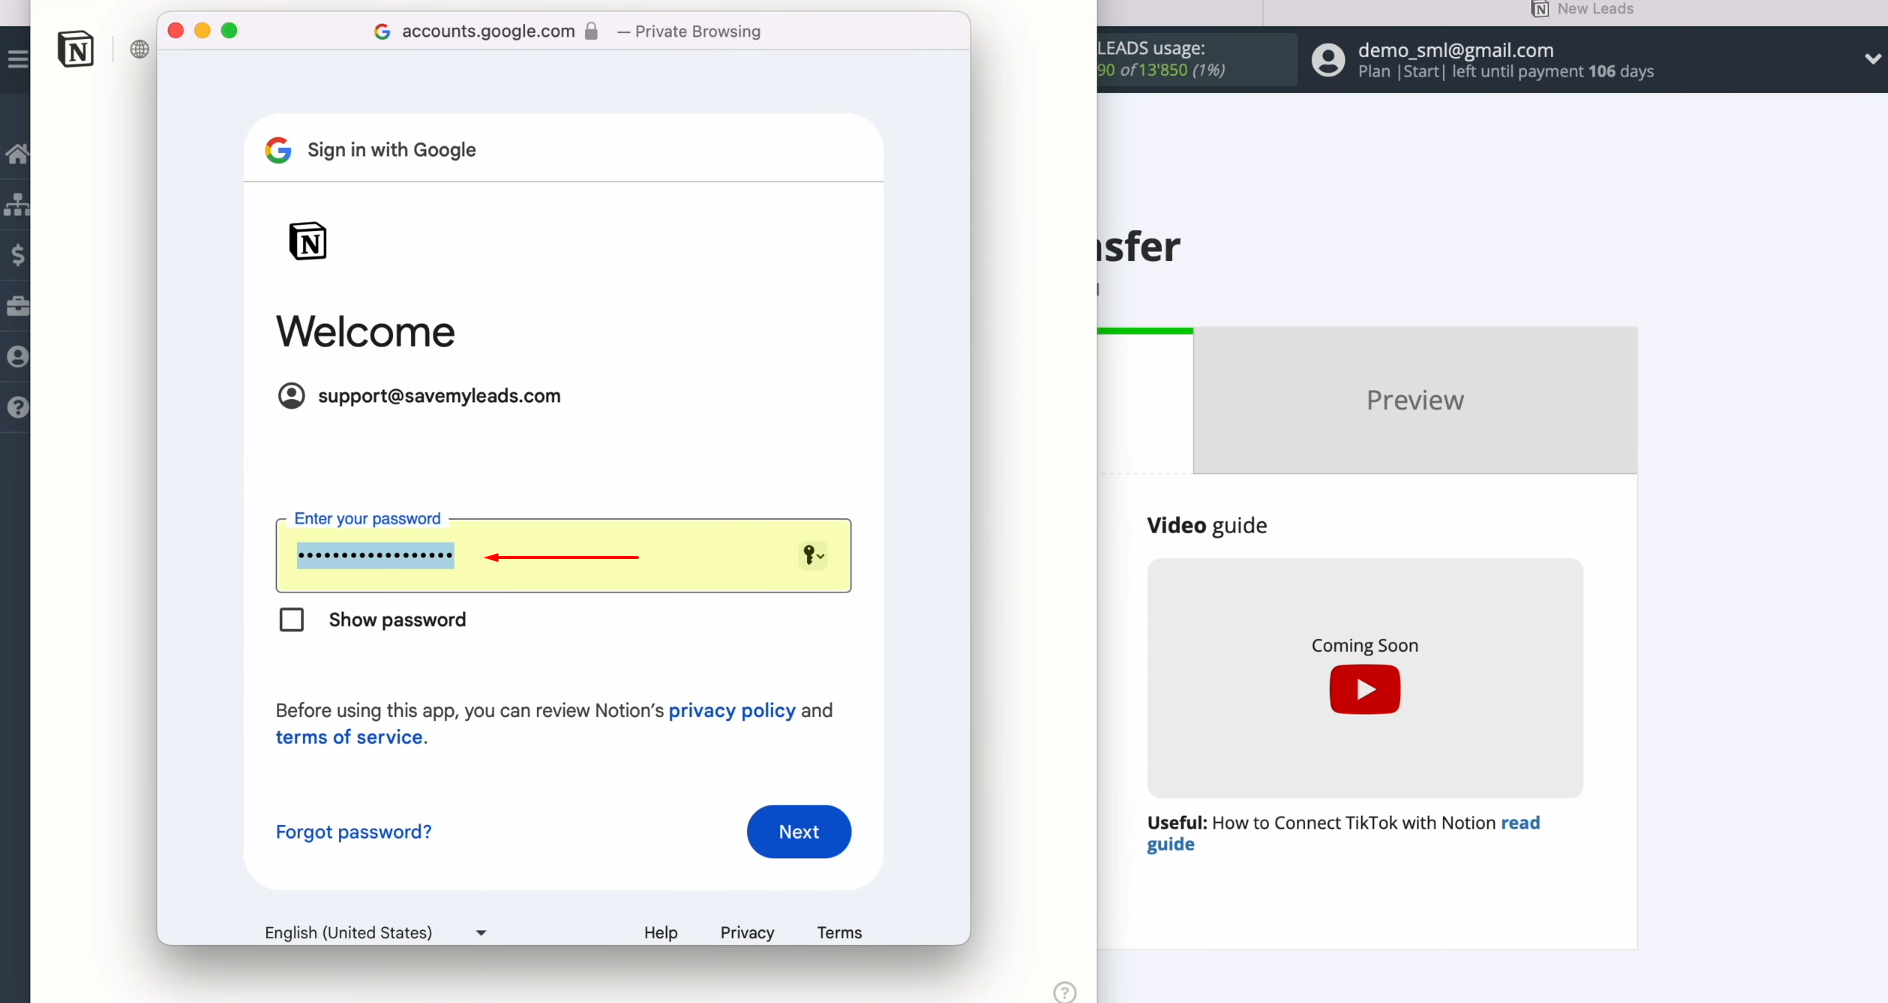Play the Coming Soon YouTube video
The height and width of the screenshot is (1003, 1888).
point(1365,689)
